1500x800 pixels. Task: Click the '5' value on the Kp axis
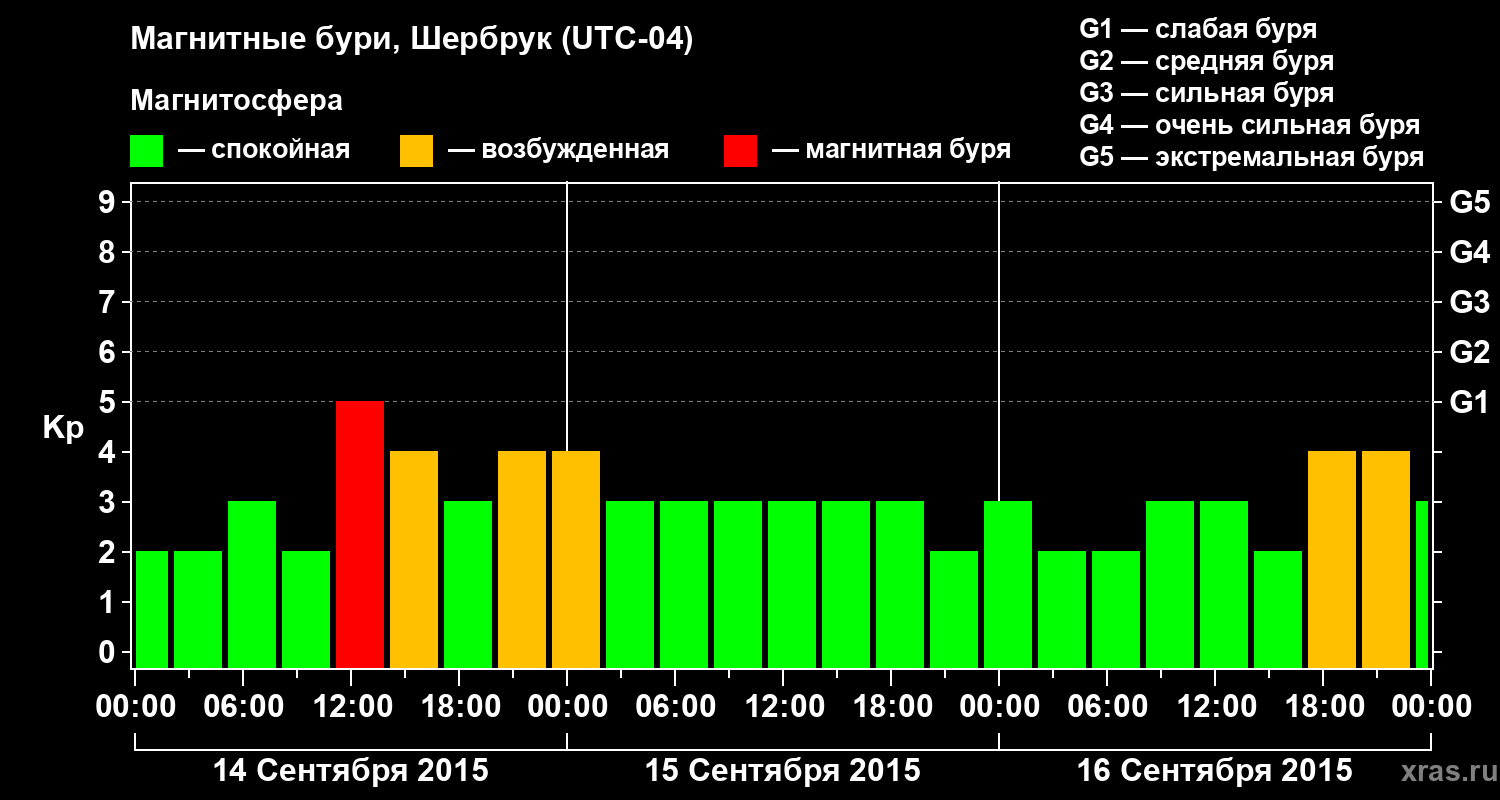pyautogui.click(x=108, y=402)
